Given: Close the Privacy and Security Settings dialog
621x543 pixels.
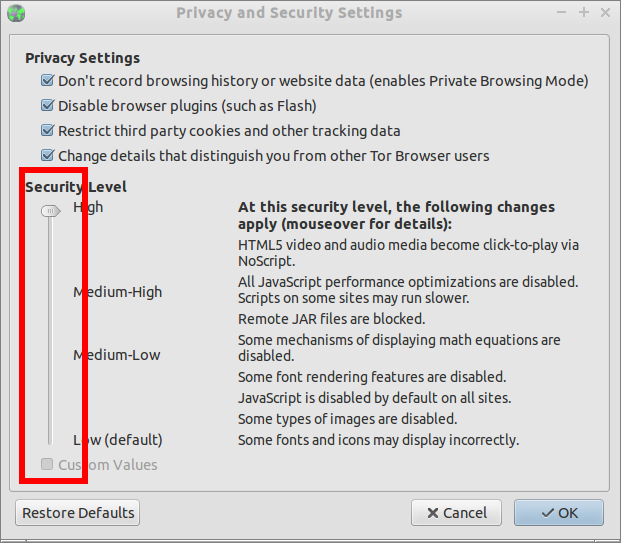Looking at the screenshot, I should 605,13.
